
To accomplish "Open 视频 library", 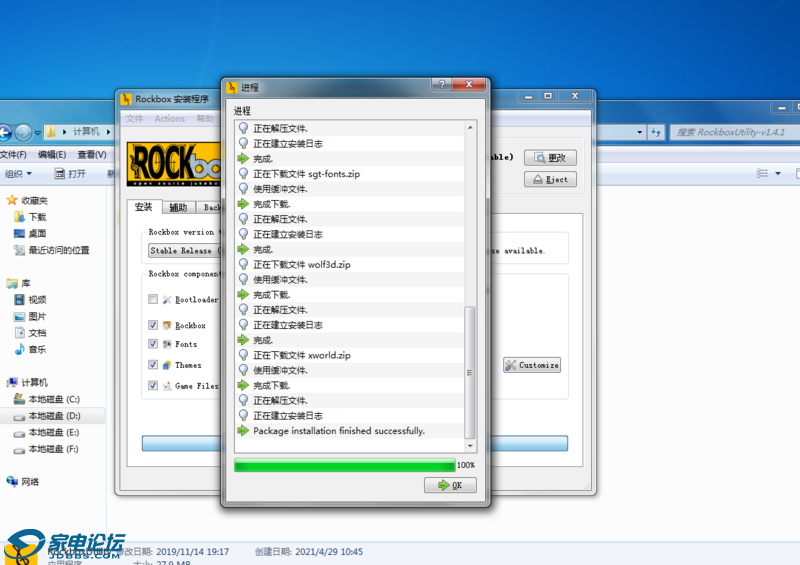I will pyautogui.click(x=37, y=300).
